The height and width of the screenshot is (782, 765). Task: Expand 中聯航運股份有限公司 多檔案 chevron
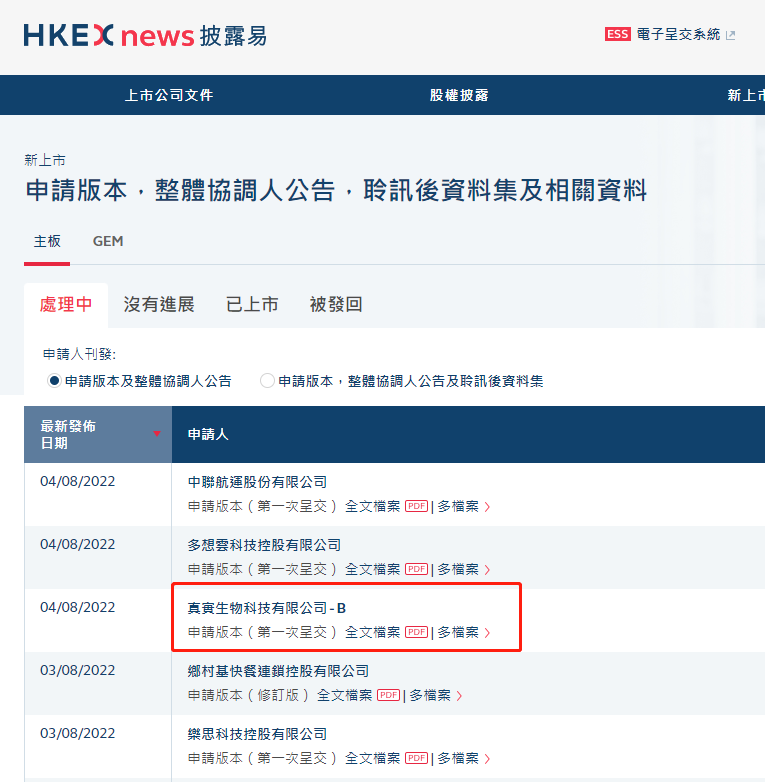[x=487, y=507]
